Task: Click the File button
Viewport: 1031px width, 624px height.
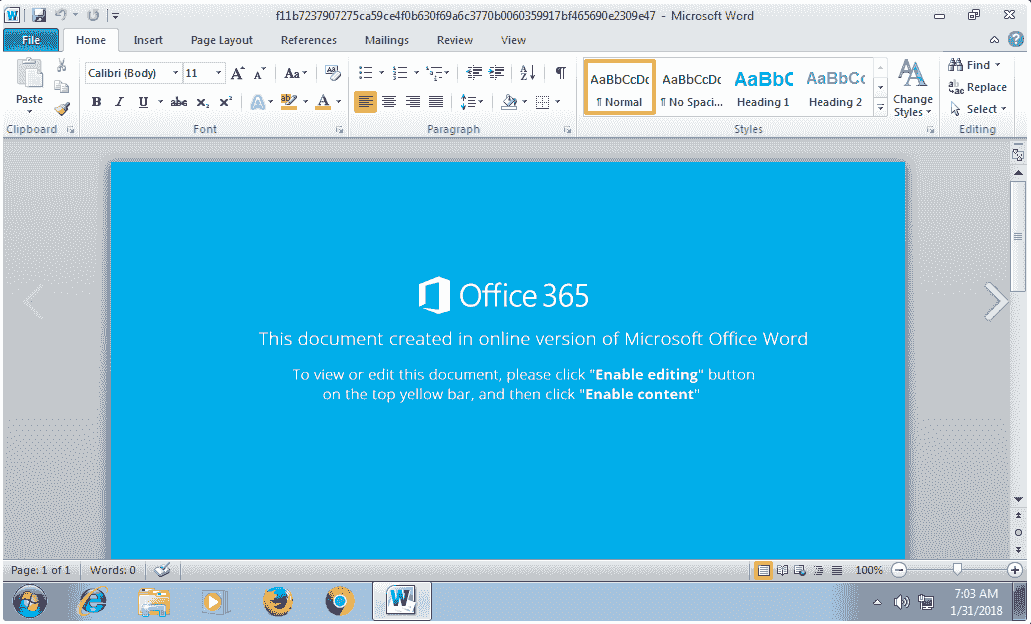Action: coord(30,40)
